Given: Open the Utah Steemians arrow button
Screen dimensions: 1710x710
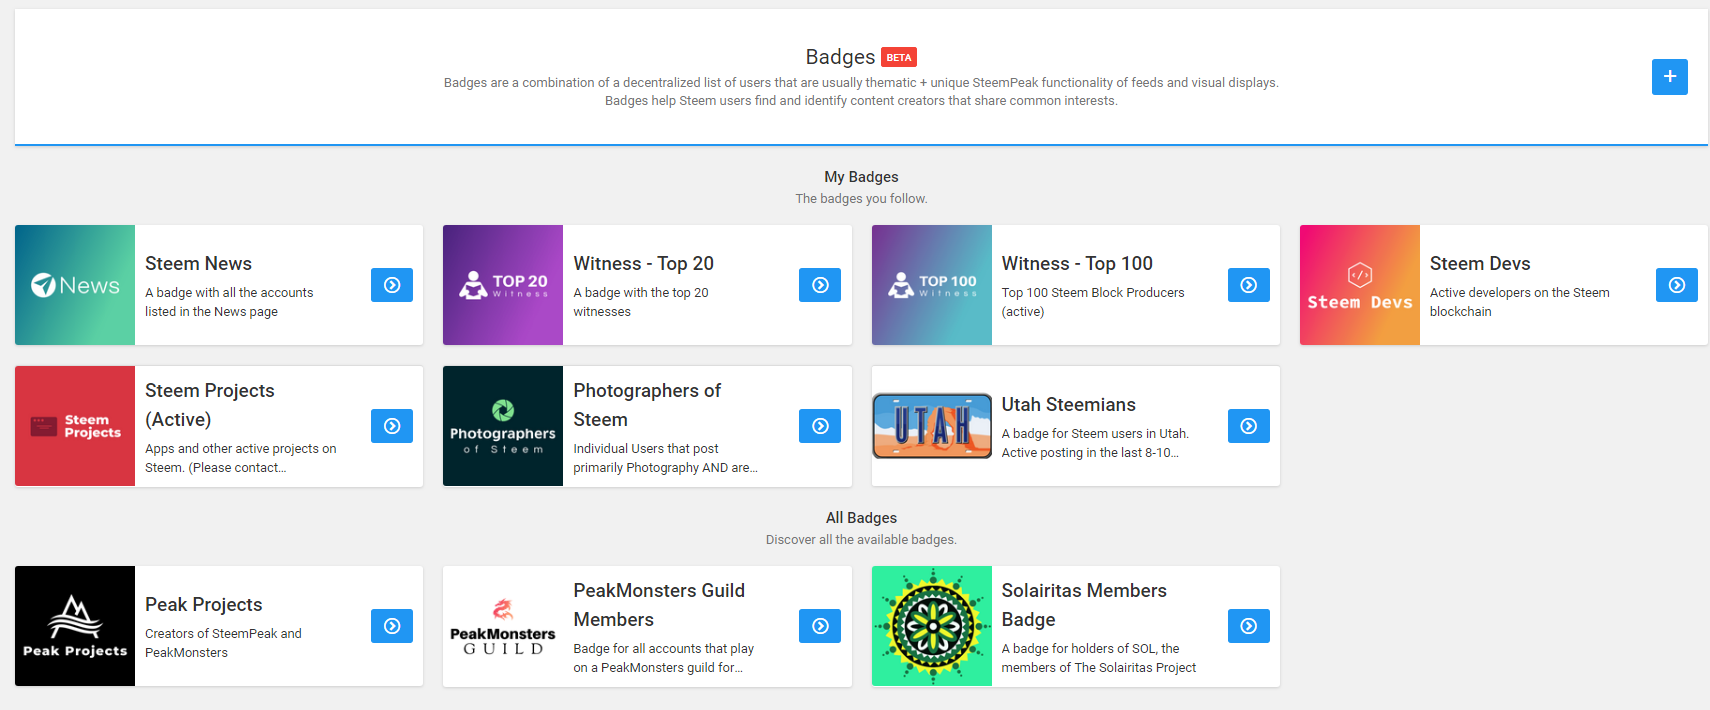Looking at the screenshot, I should click(x=1249, y=426).
